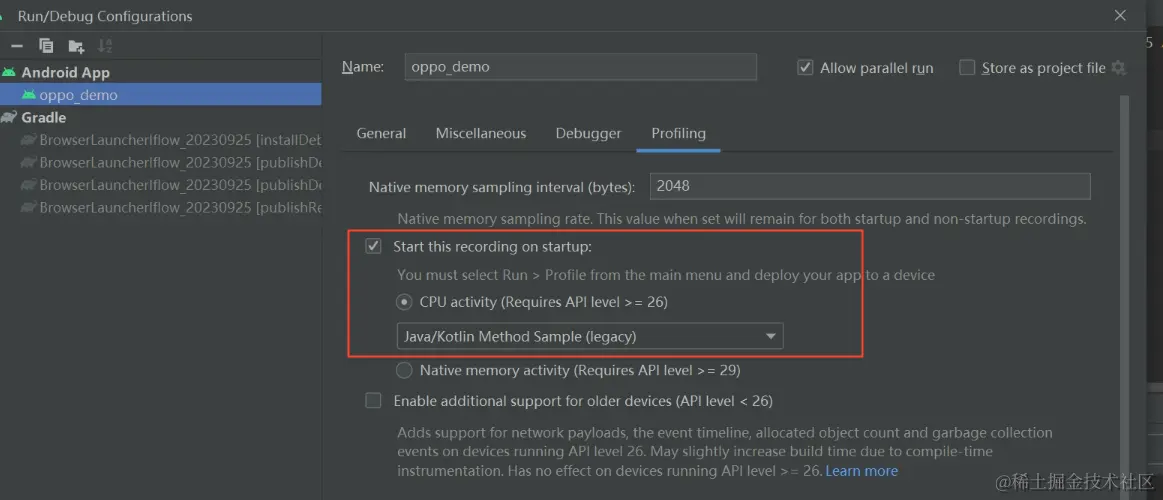Disable the Allow parallel run checkbox

click(805, 68)
